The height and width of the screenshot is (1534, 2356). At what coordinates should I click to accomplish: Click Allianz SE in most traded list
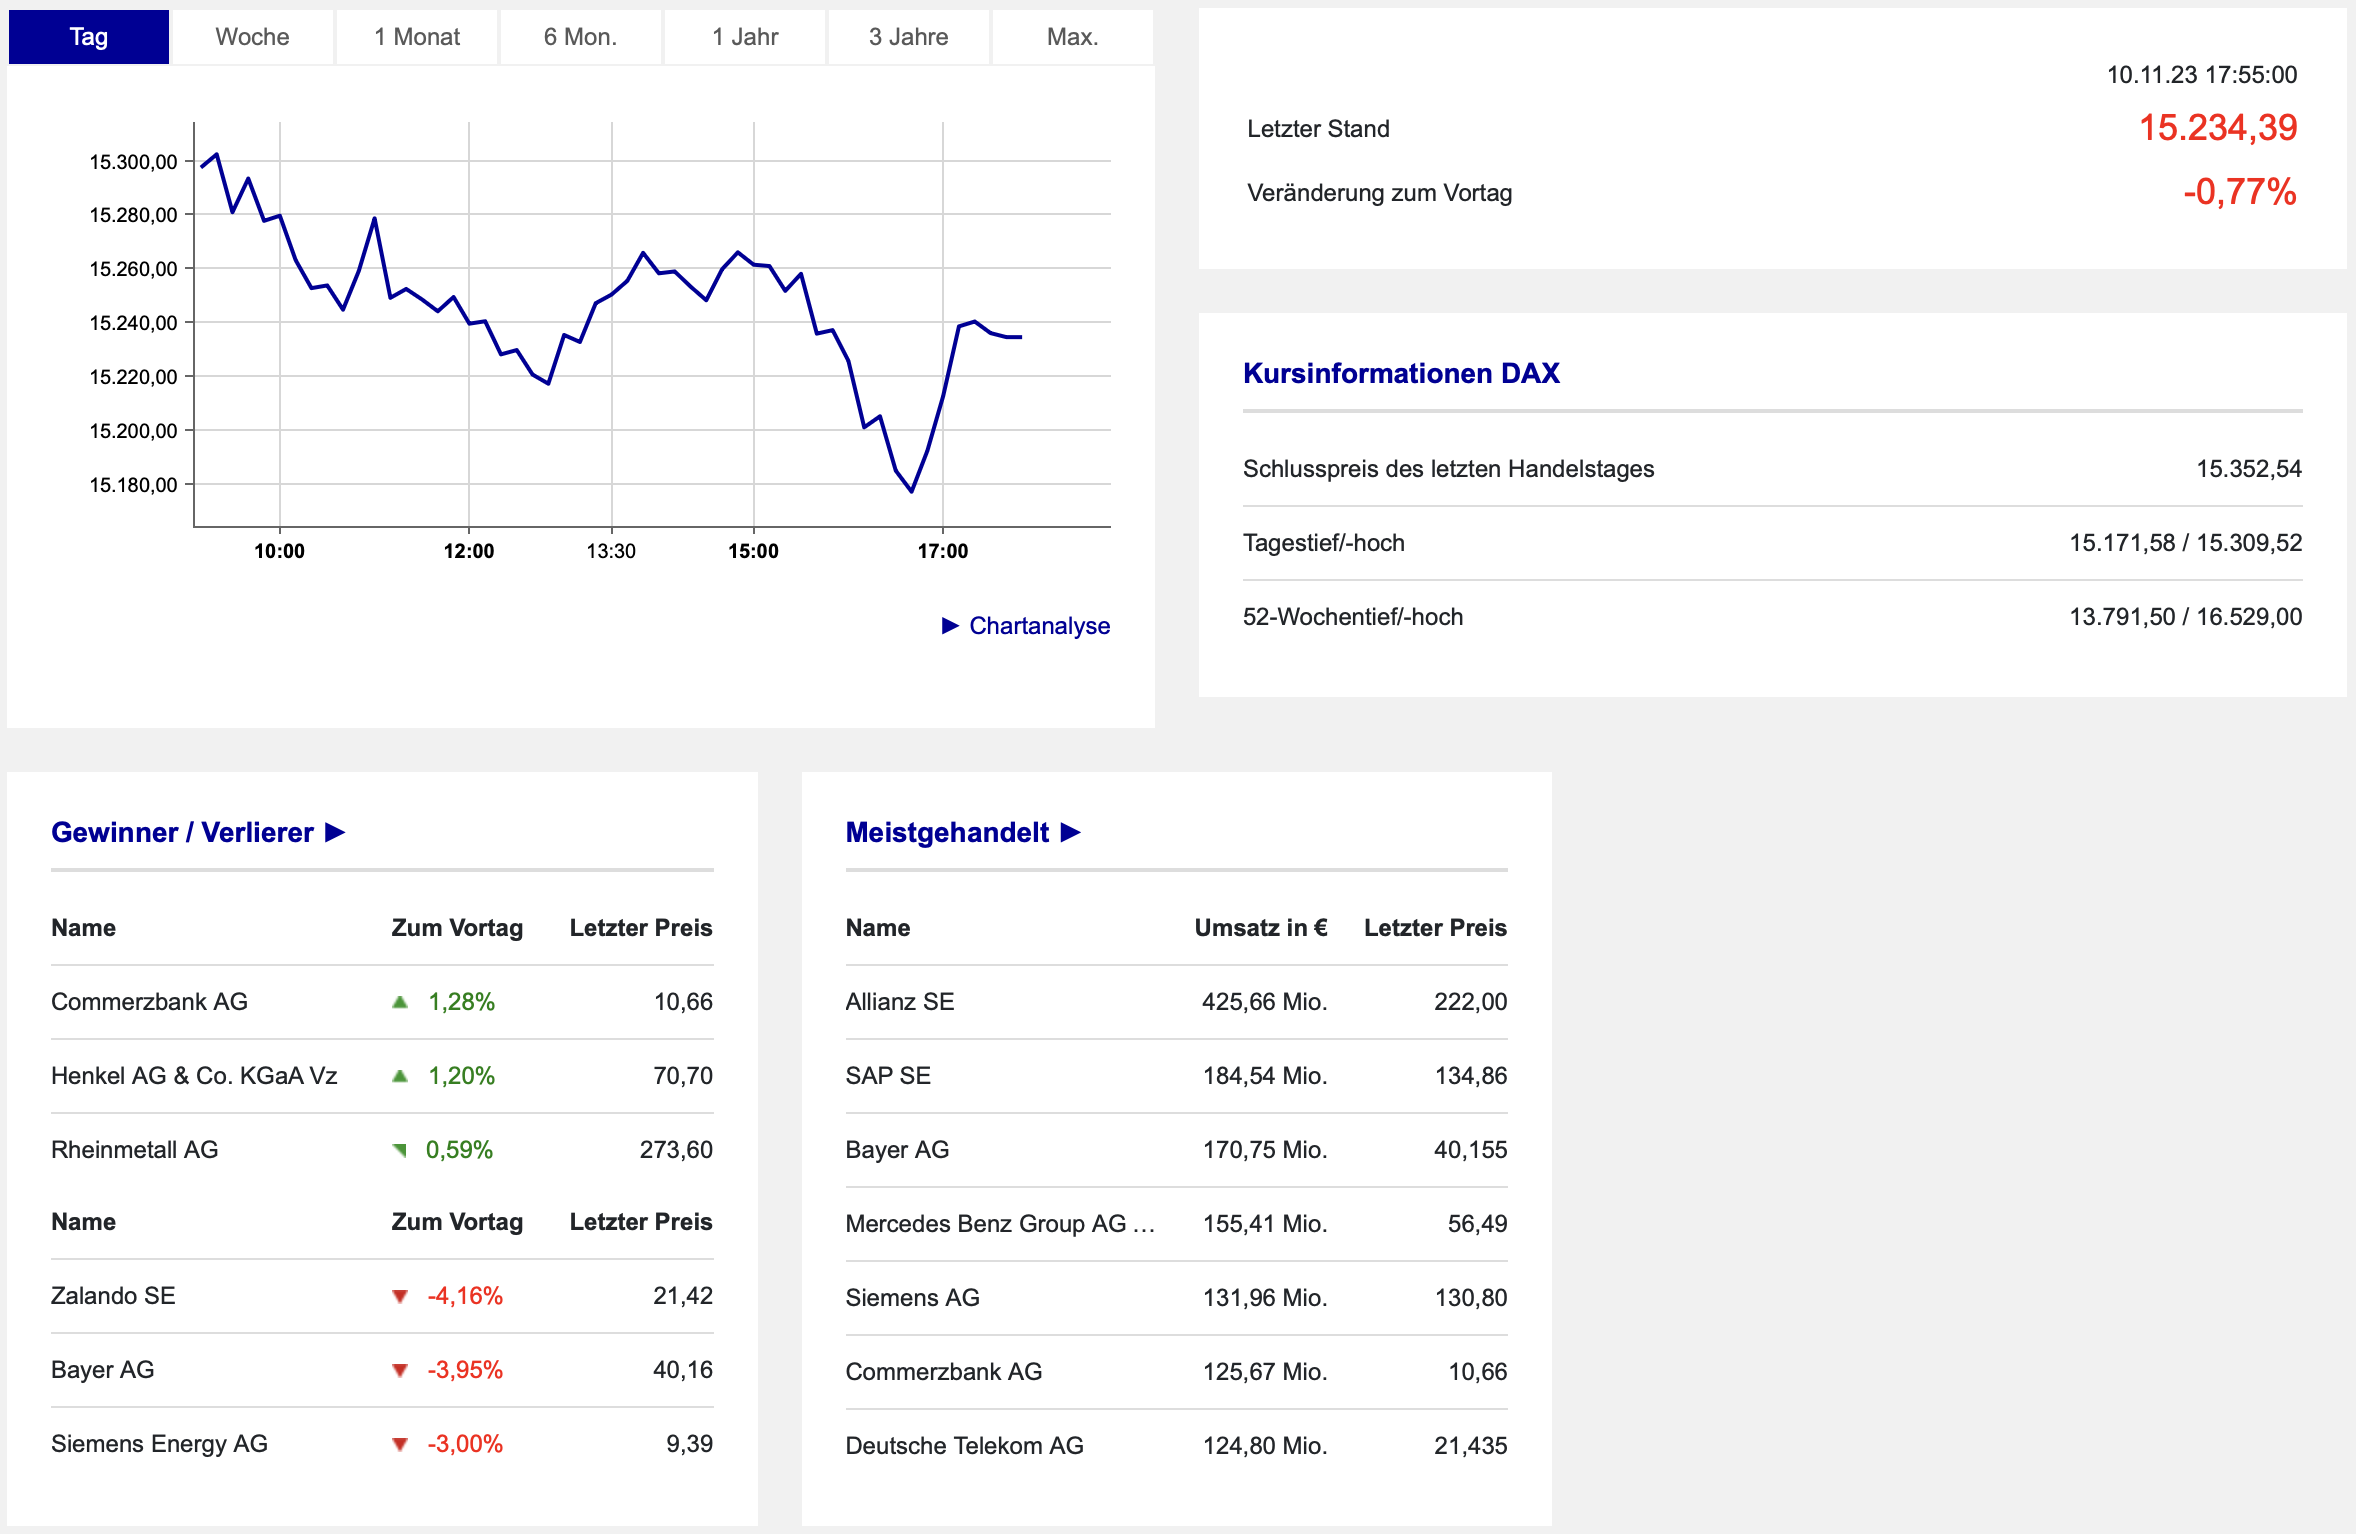pos(899,1002)
